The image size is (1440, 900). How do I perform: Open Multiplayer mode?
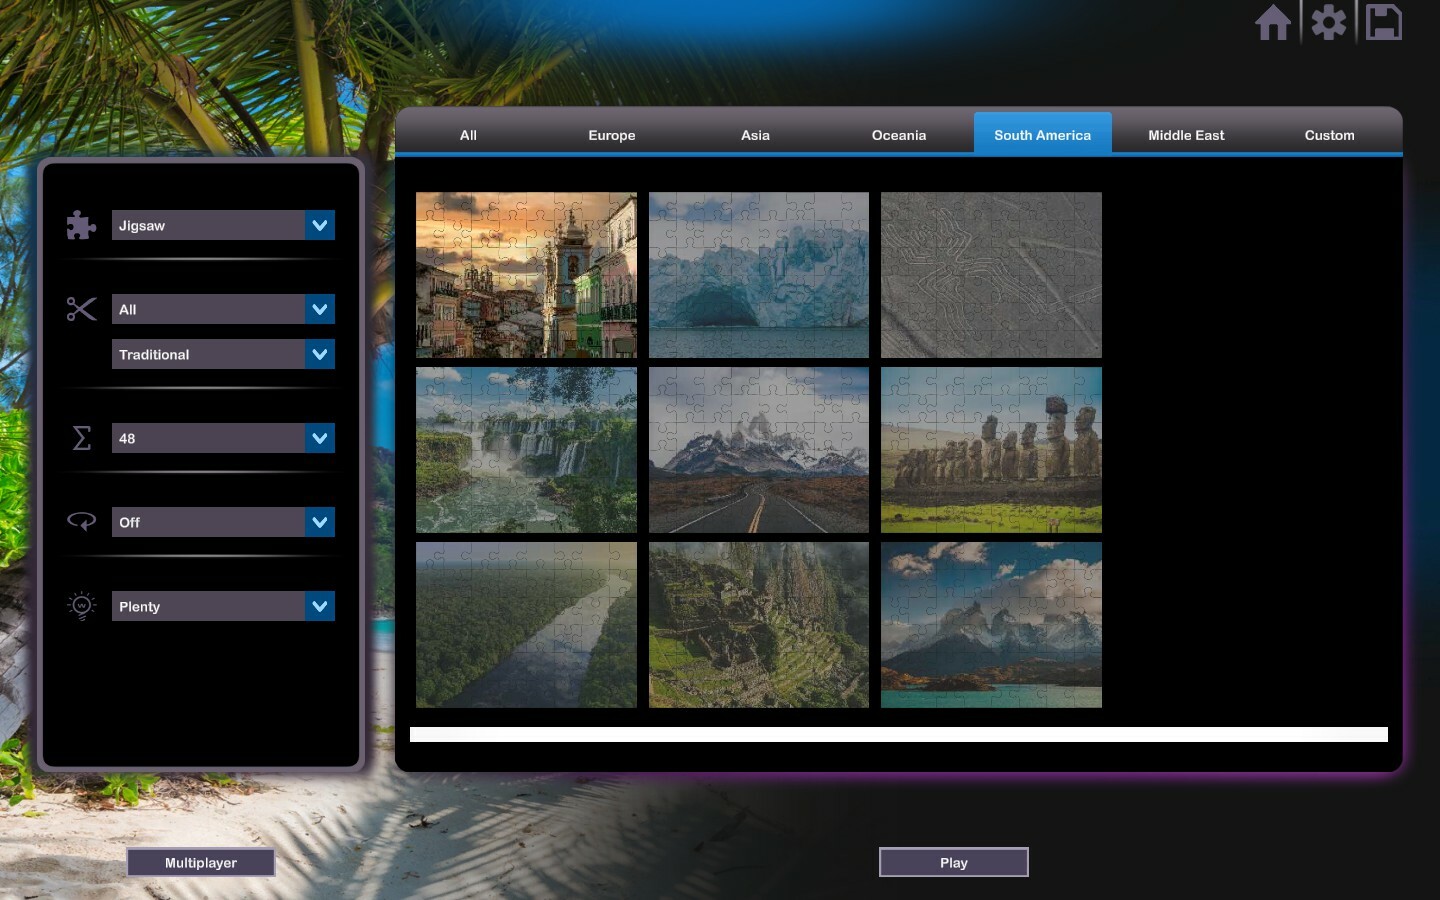pyautogui.click(x=200, y=862)
